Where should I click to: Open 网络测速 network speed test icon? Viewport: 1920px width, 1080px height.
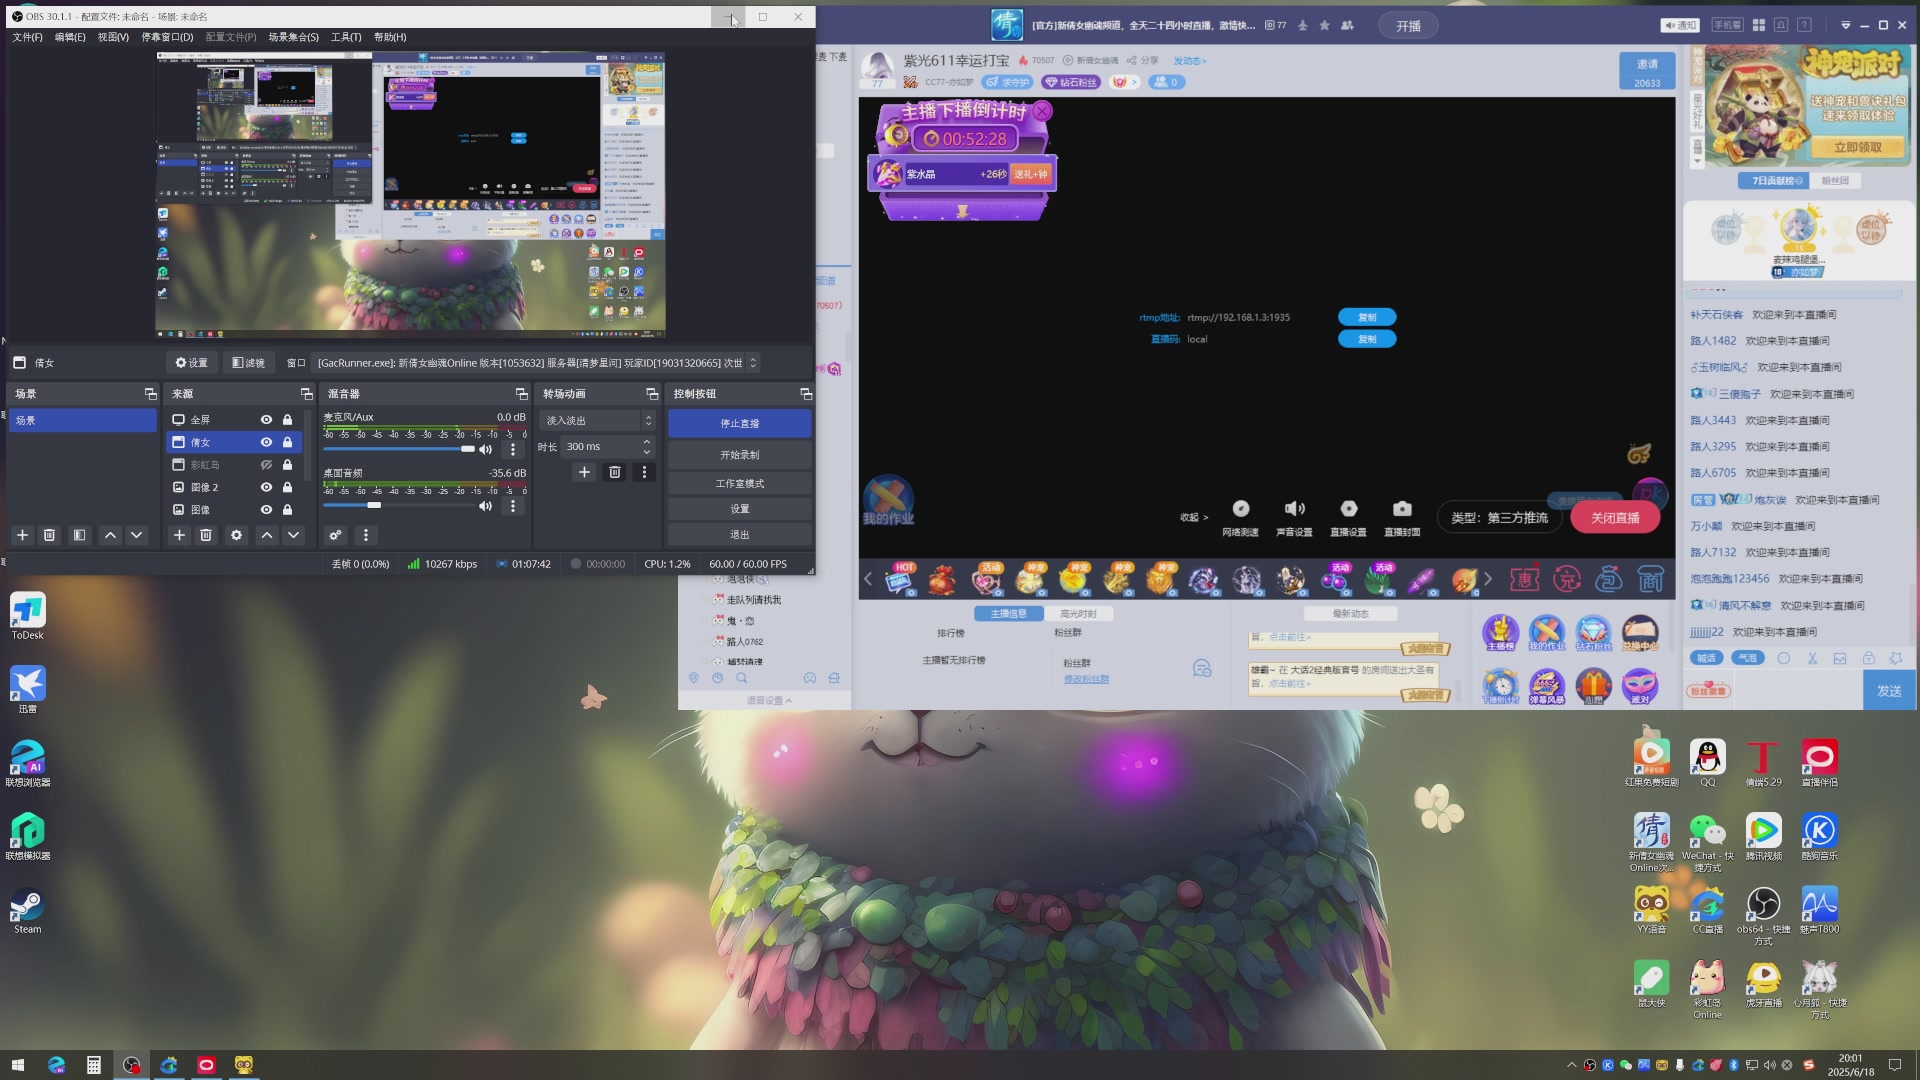[1240, 509]
